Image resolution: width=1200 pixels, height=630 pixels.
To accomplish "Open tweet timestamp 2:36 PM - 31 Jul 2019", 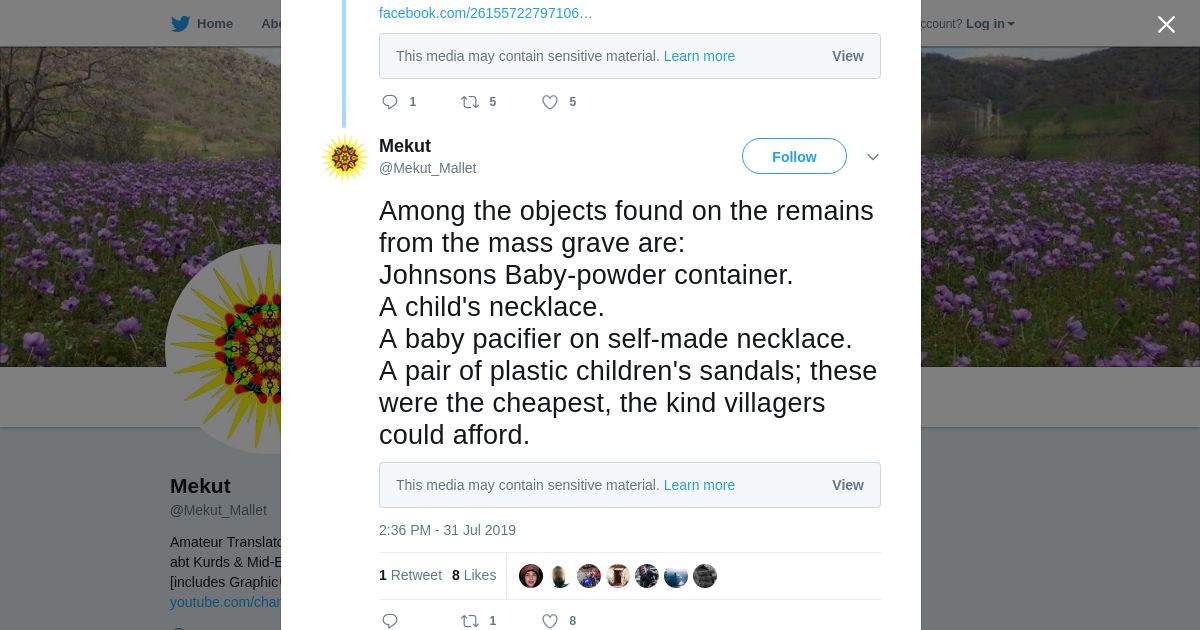I will pos(447,530).
